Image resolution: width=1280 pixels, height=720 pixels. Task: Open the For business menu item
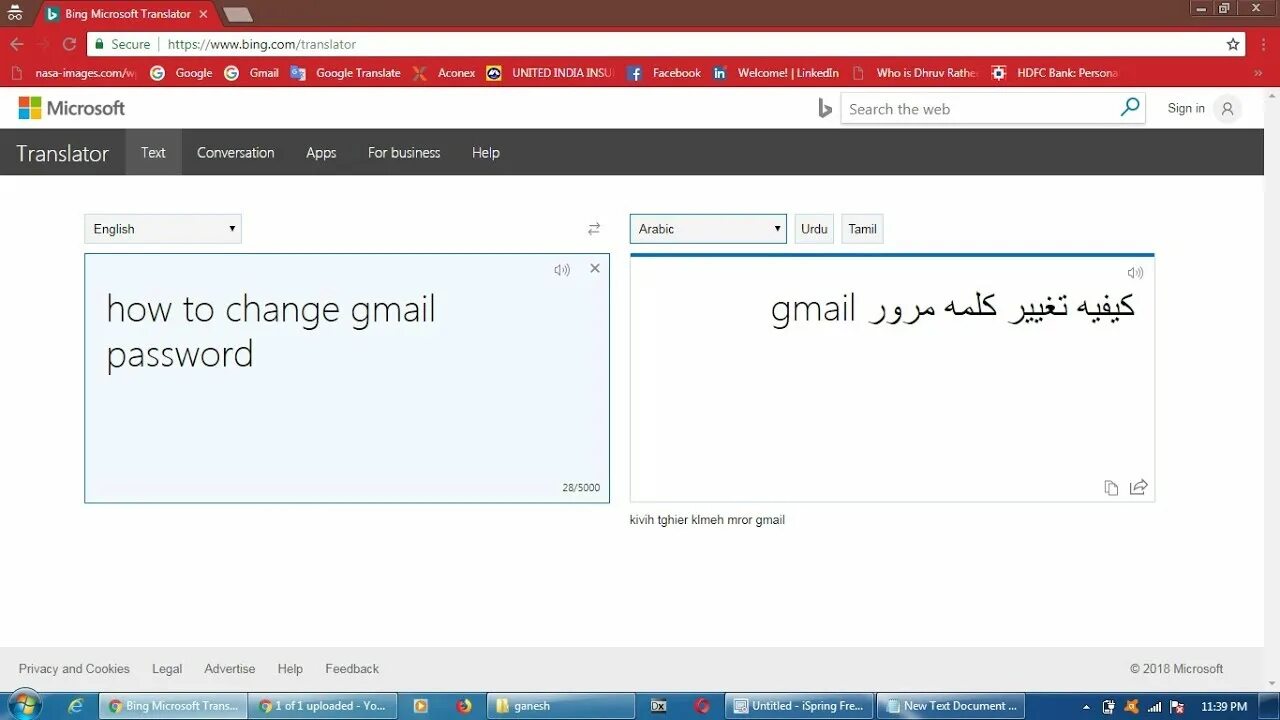[x=404, y=152]
